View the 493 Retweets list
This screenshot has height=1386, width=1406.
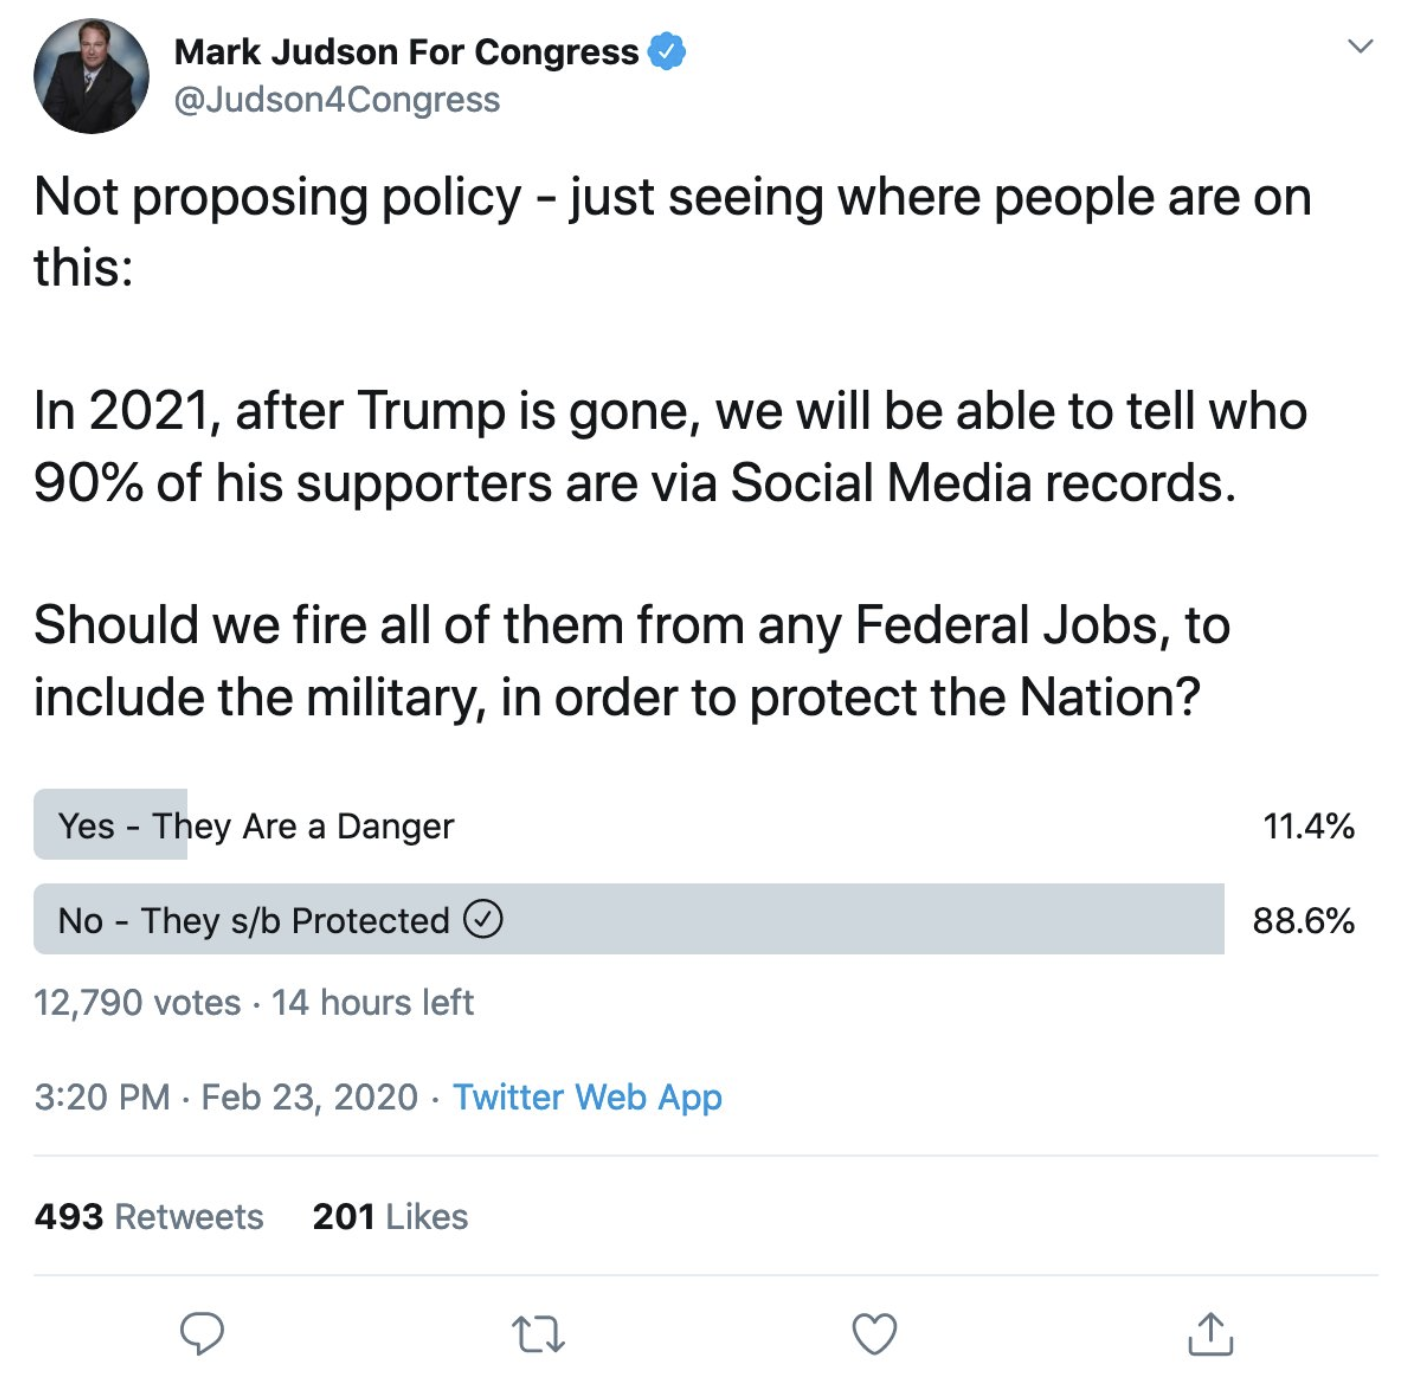(x=149, y=1216)
